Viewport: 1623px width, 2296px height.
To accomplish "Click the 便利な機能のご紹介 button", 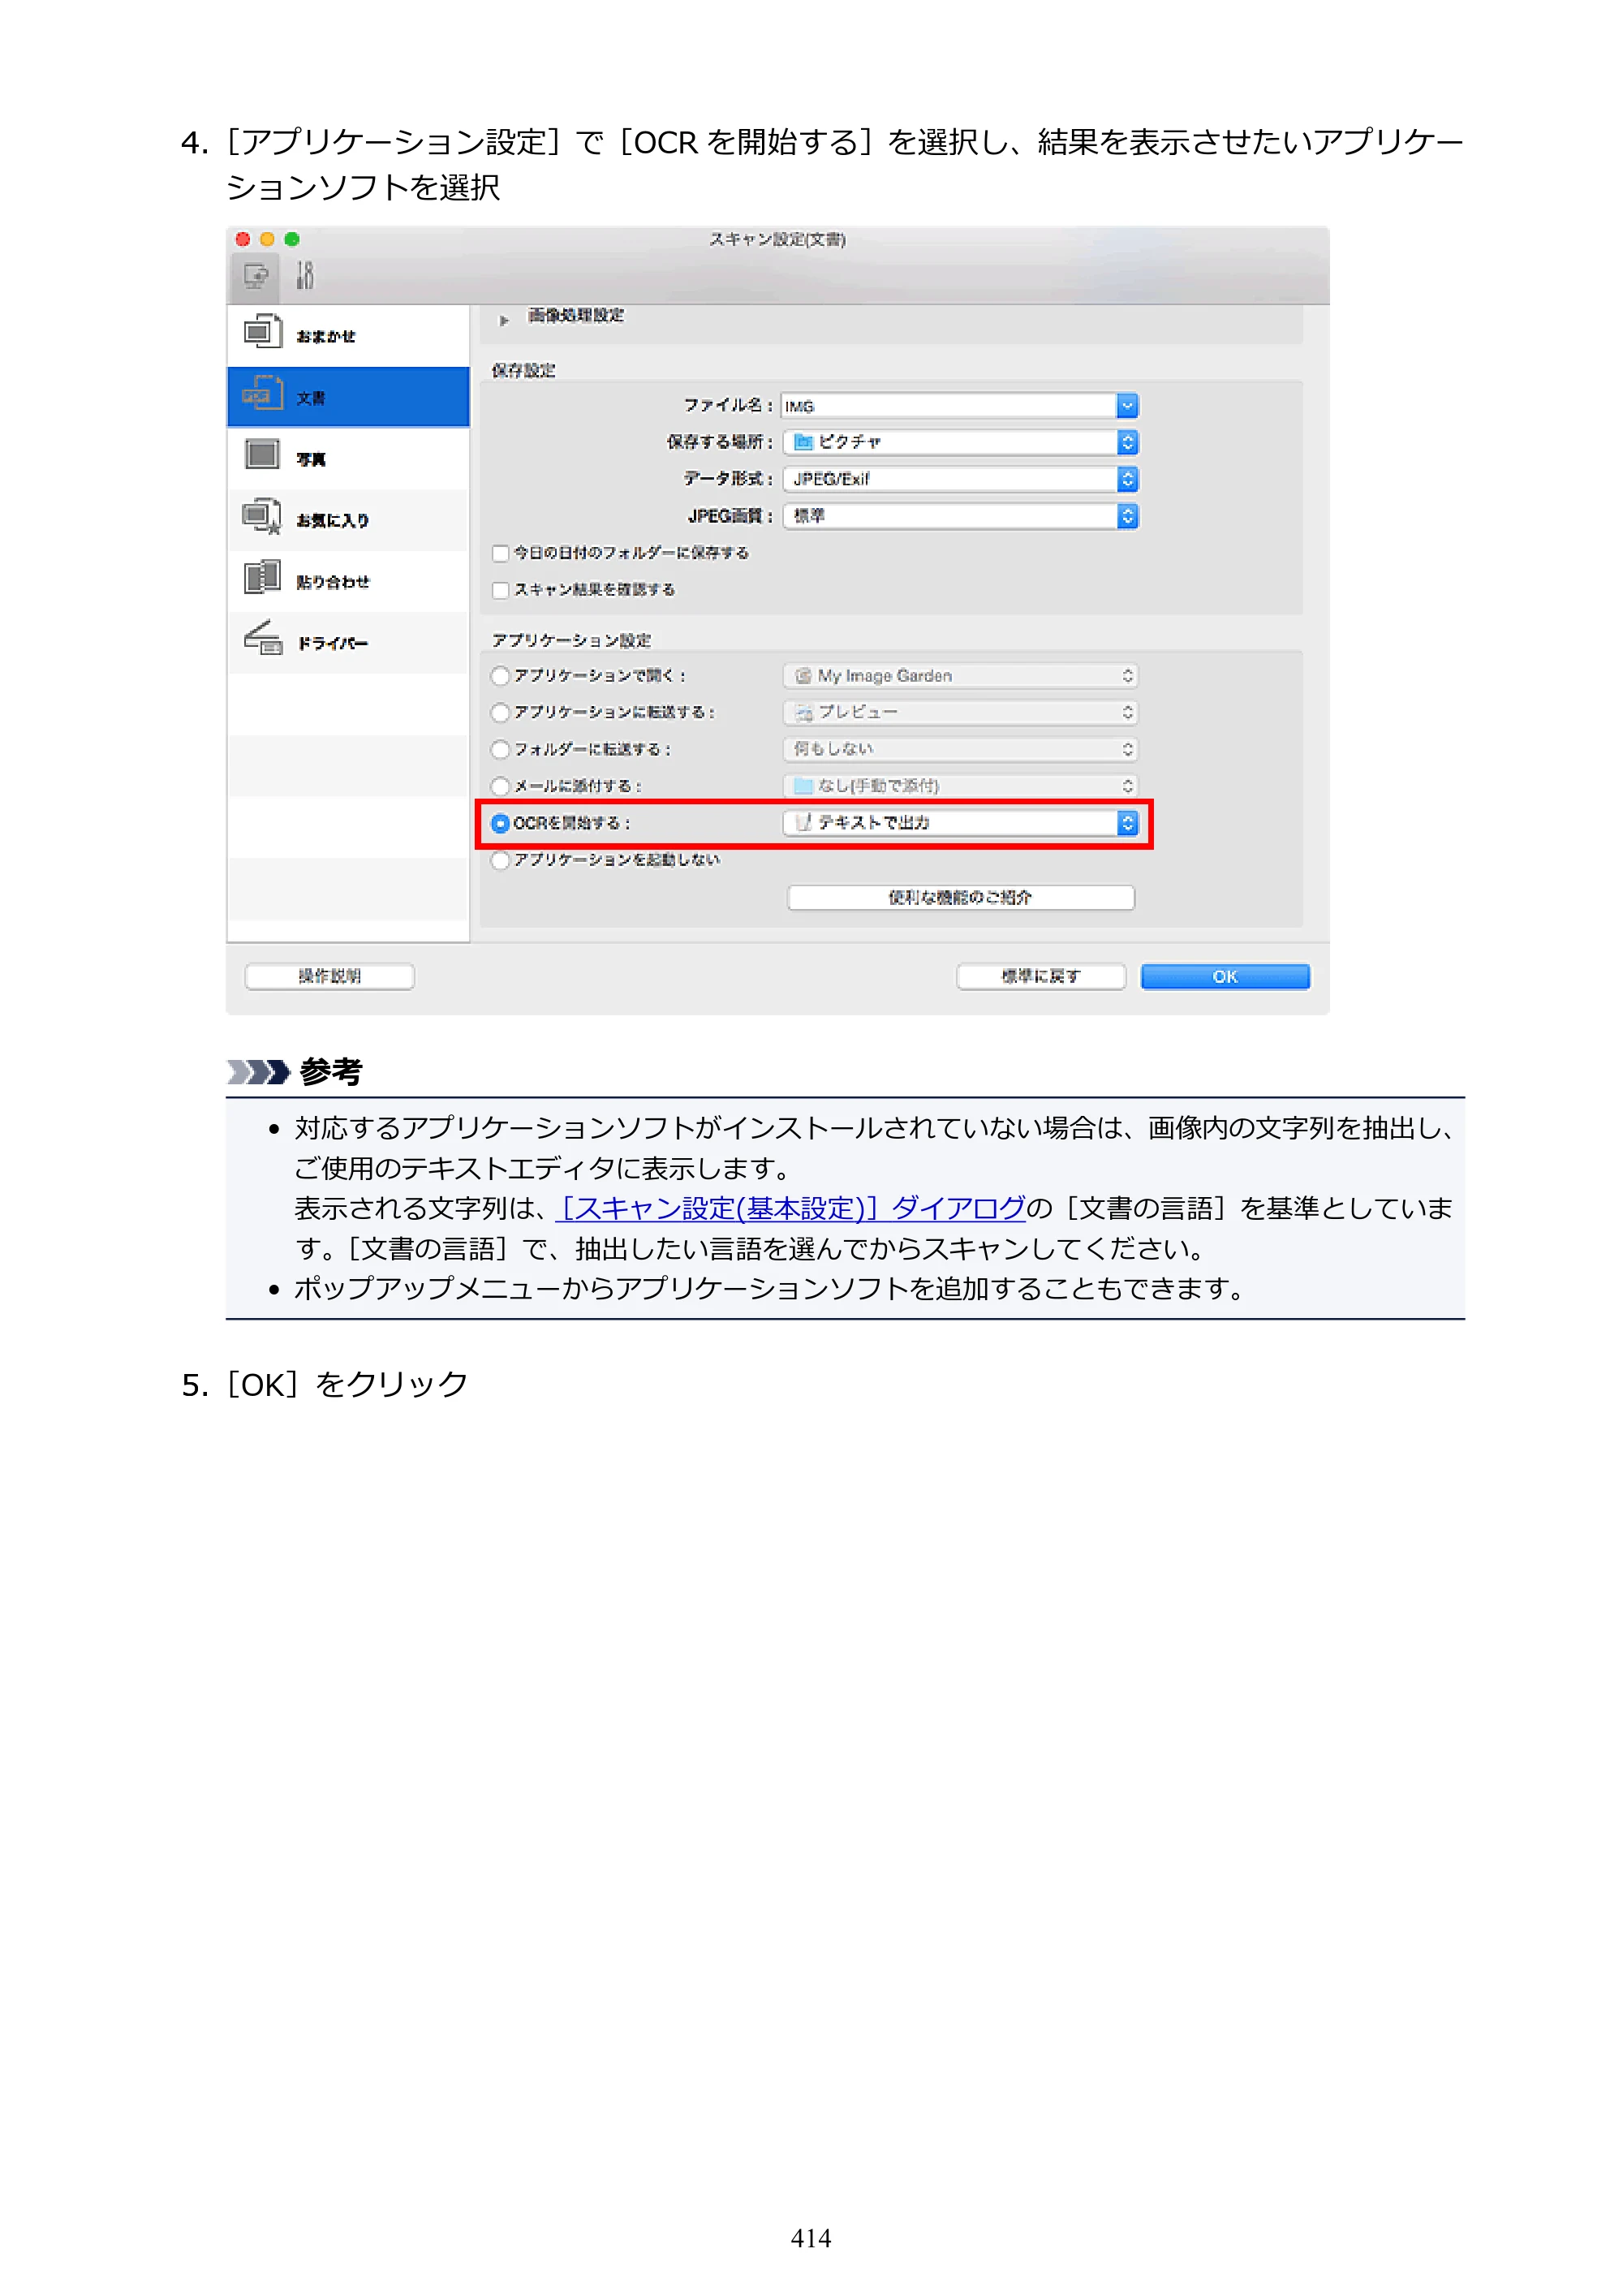I will 961,898.
